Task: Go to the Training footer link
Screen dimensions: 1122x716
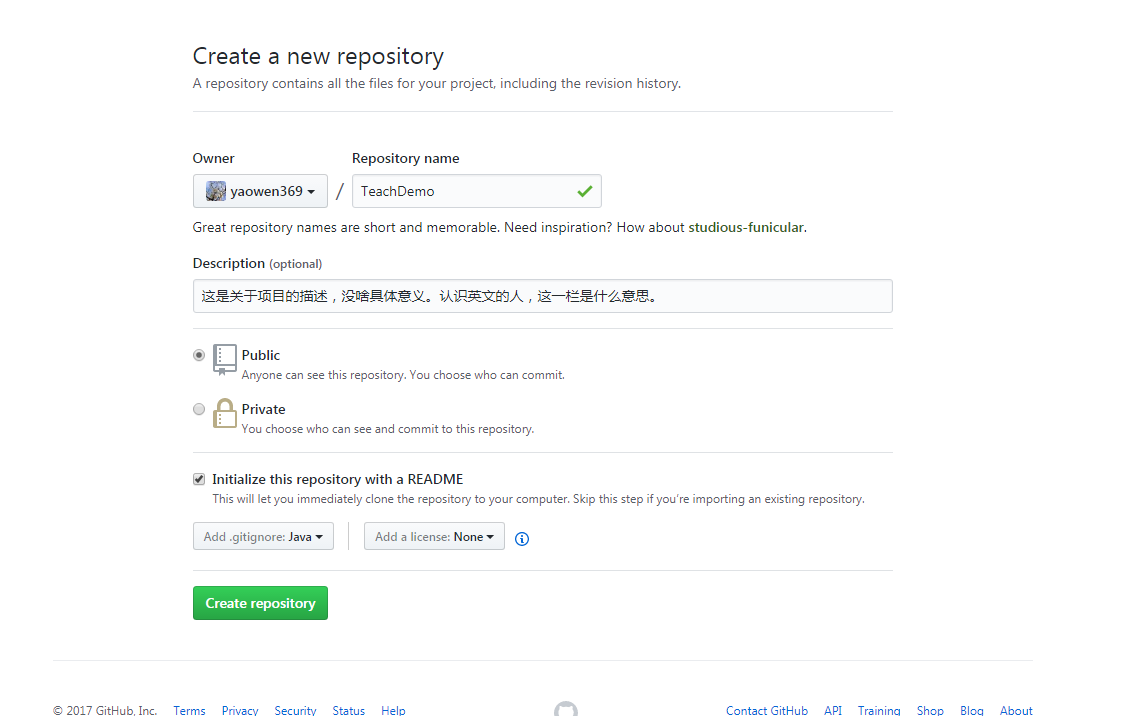Action: pos(879,710)
